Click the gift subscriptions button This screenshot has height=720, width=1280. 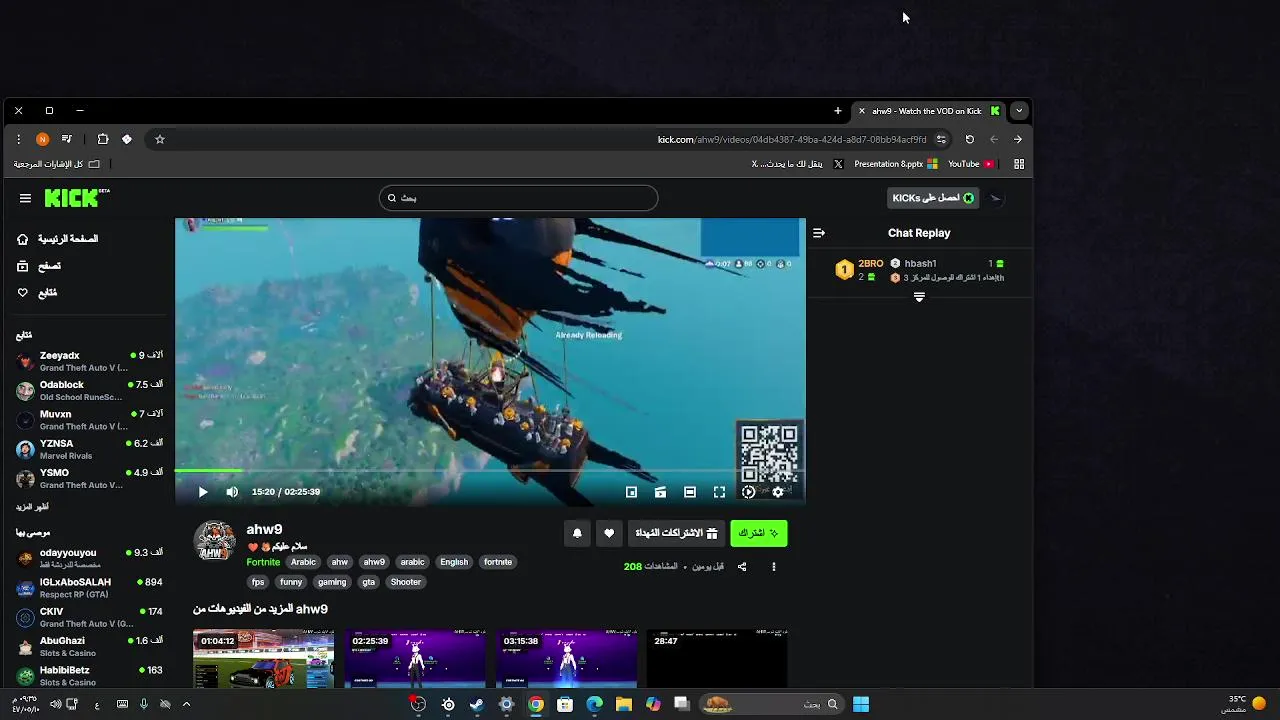(676, 533)
